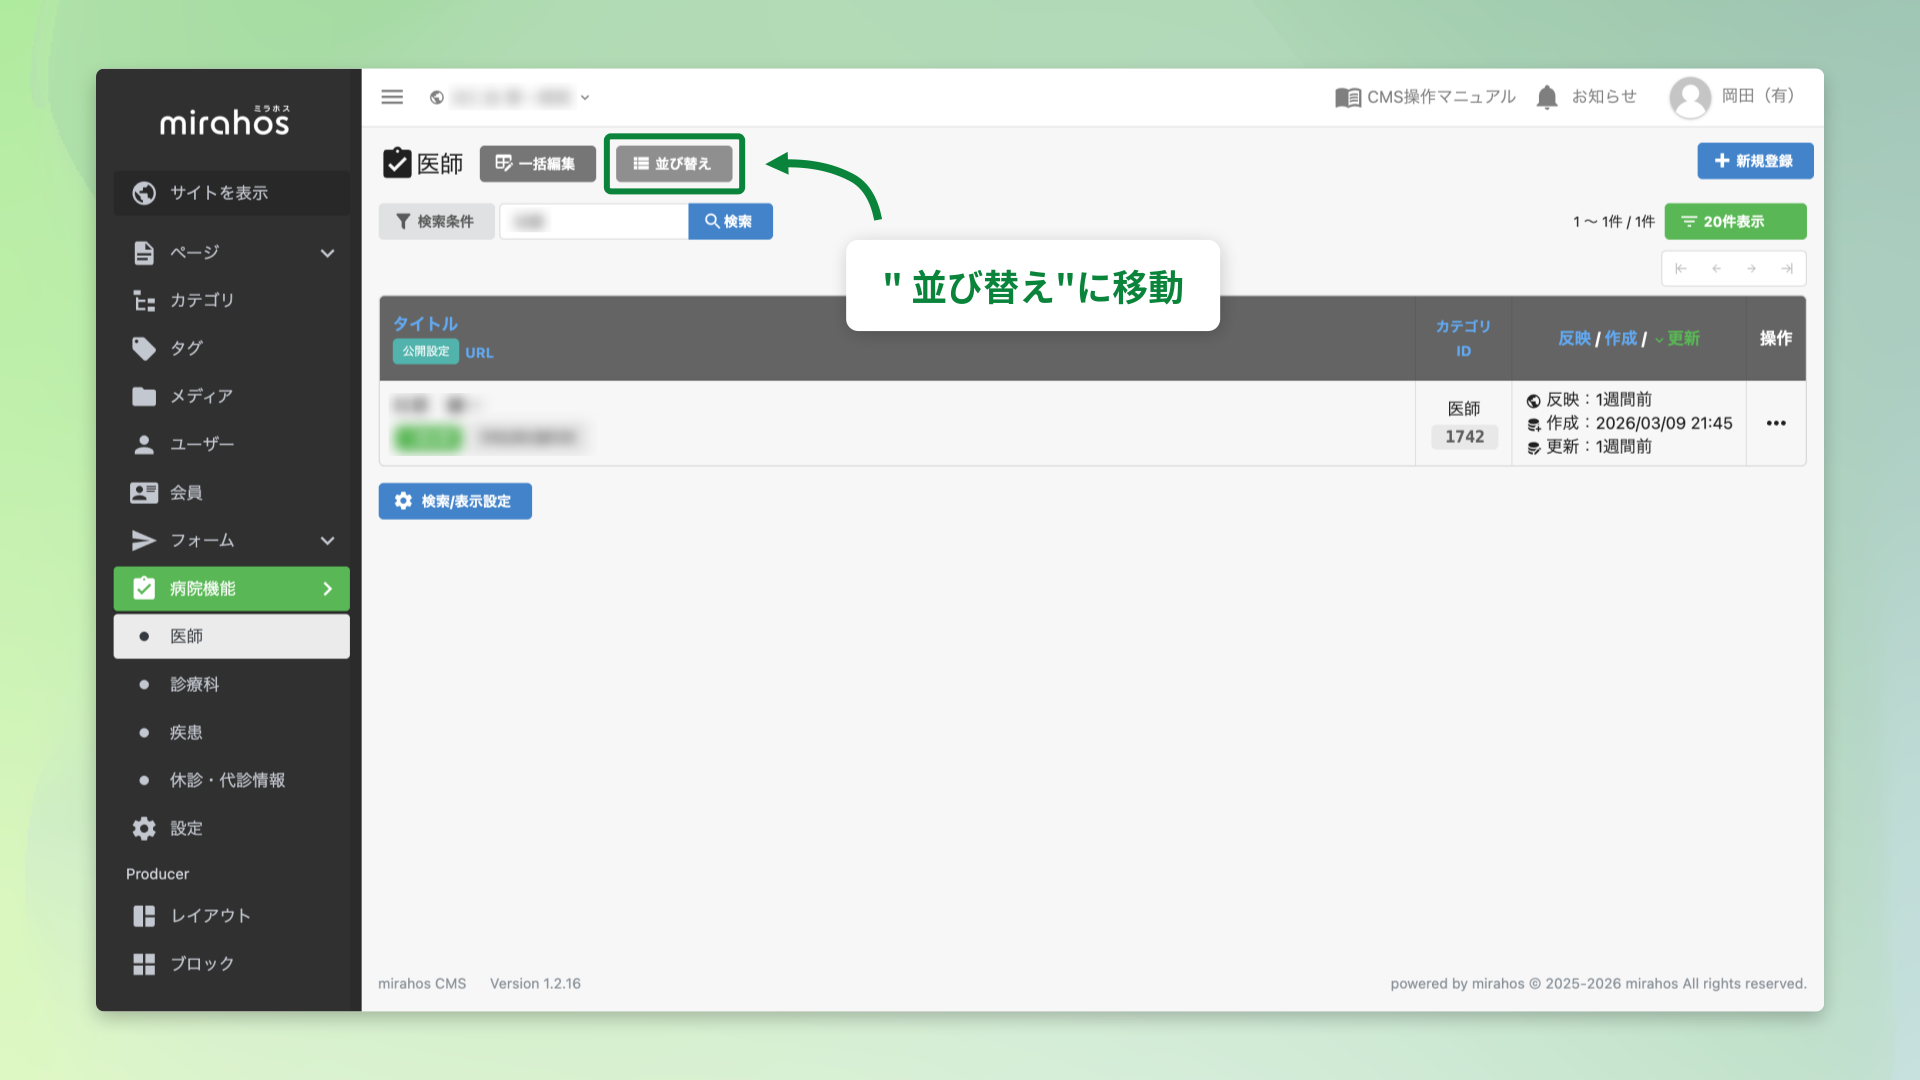Click the tree icon beside カテゴリ
The image size is (1920, 1080).
click(x=144, y=300)
